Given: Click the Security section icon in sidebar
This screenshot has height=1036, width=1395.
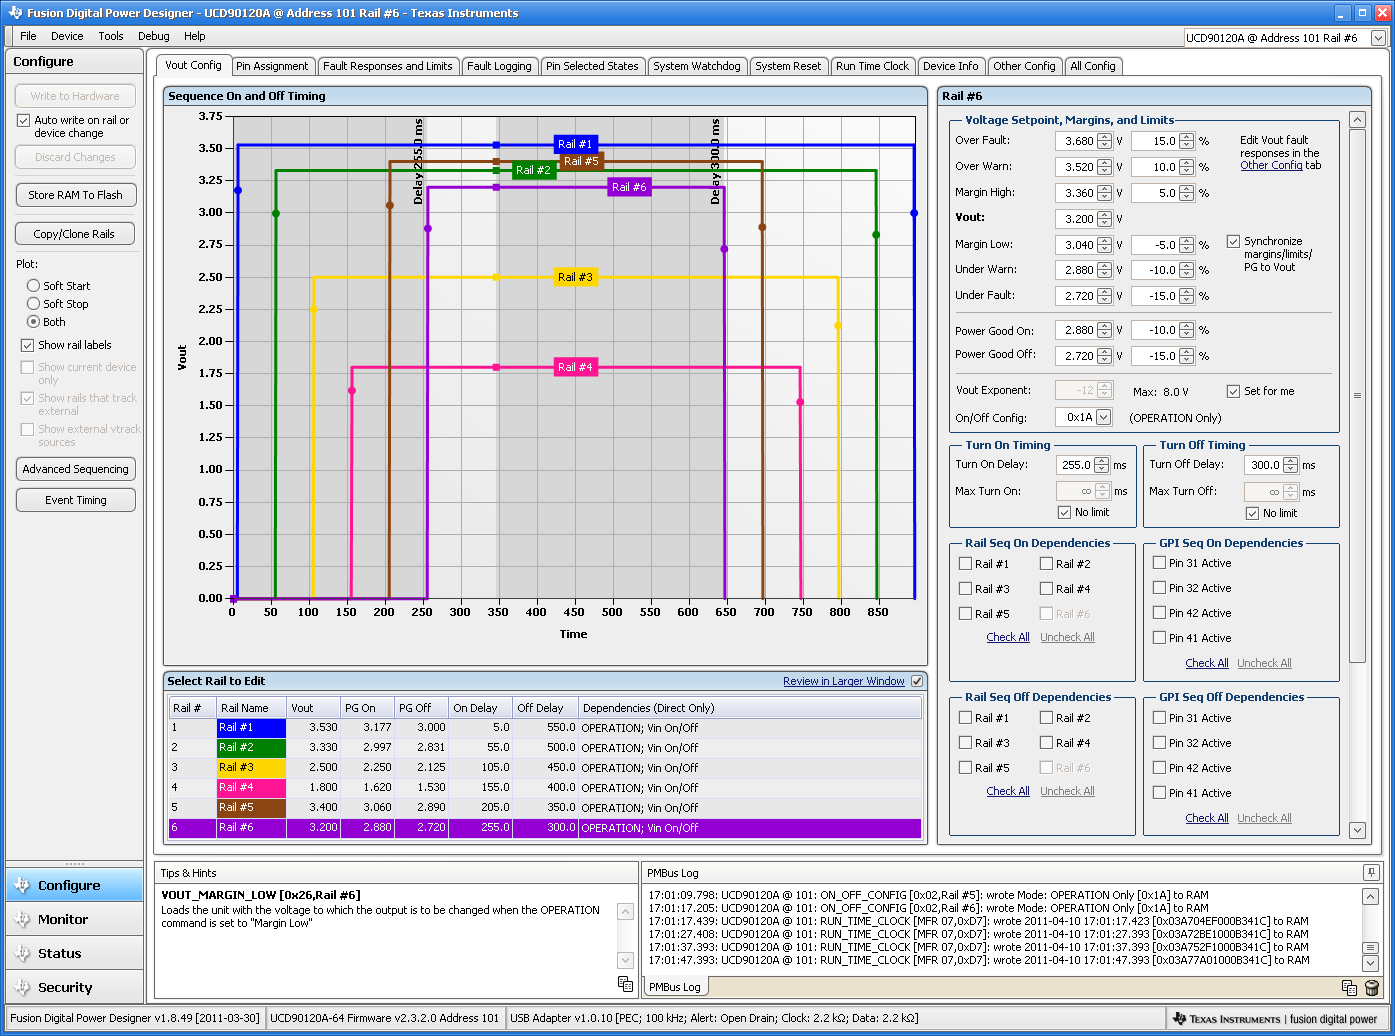Looking at the screenshot, I should pyautogui.click(x=22, y=988).
